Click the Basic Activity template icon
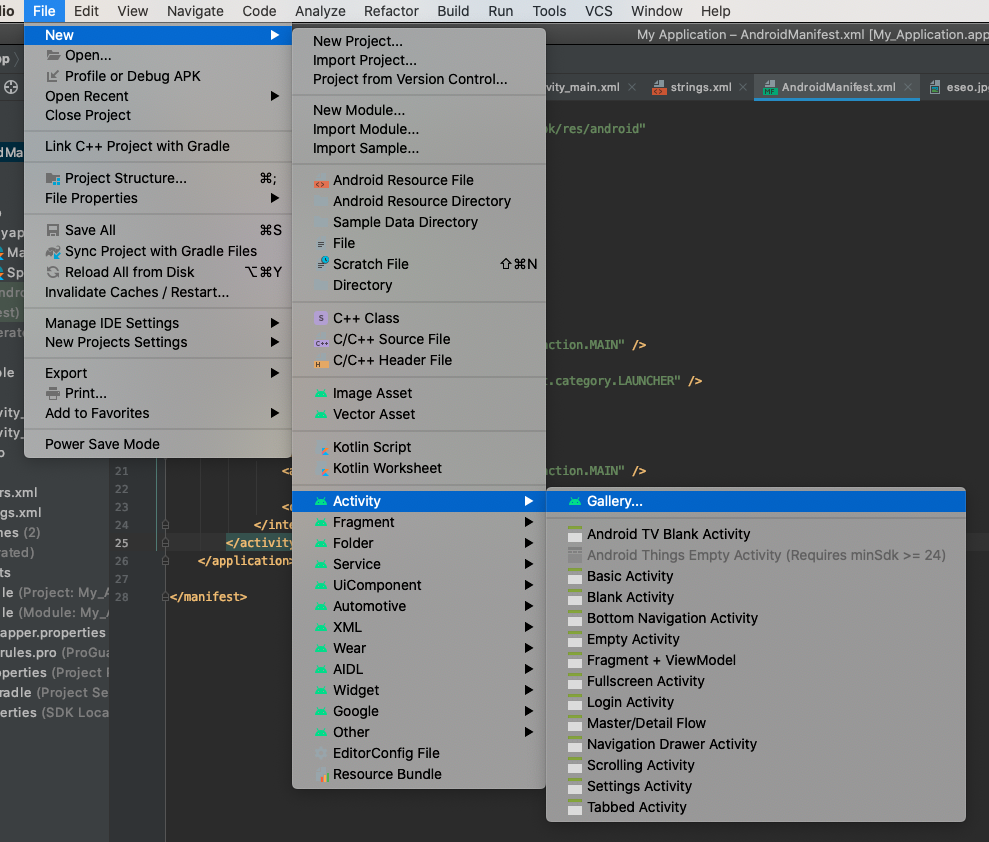The image size is (989, 842). 575,576
